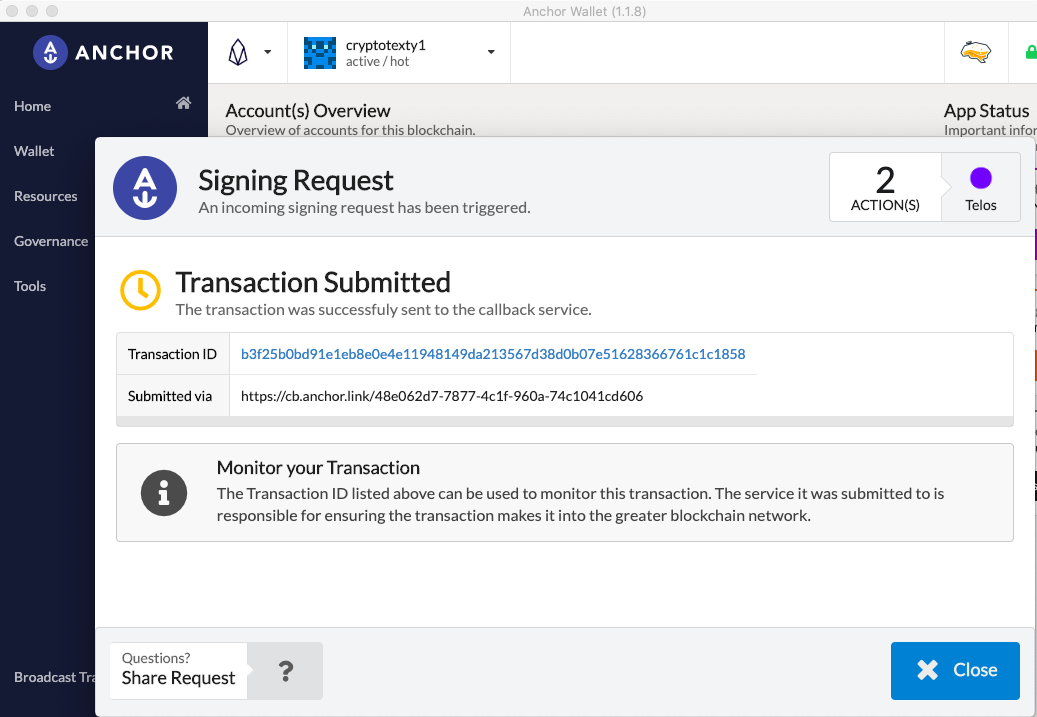
Task: Click the green wallet lock icon
Action: click(1030, 52)
